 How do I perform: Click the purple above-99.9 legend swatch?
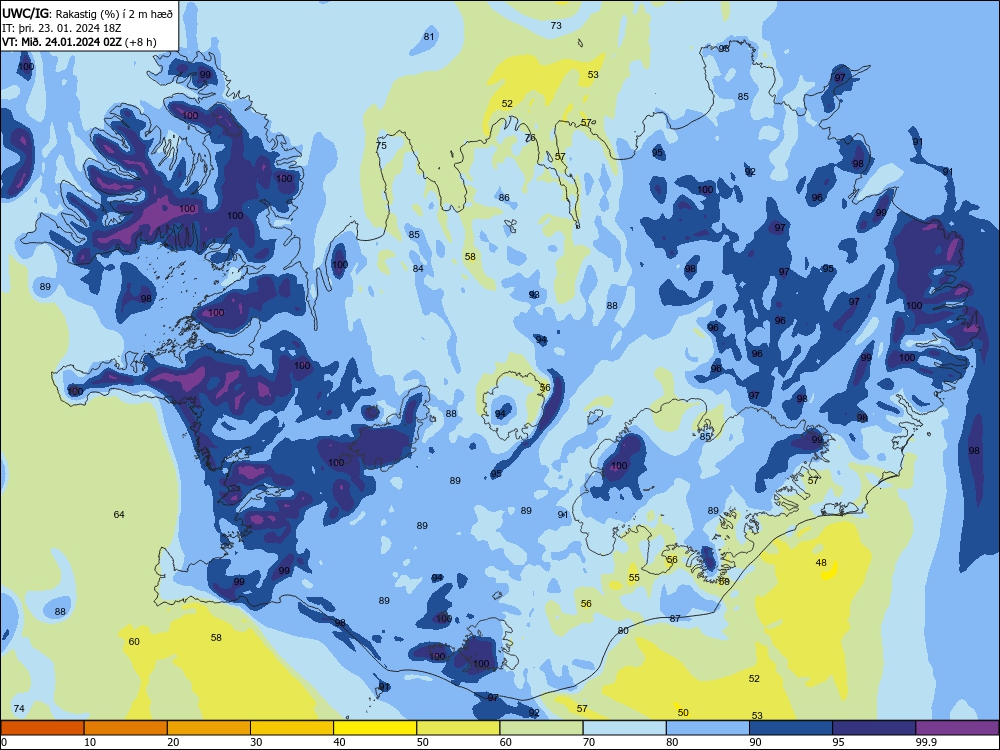coord(957,728)
